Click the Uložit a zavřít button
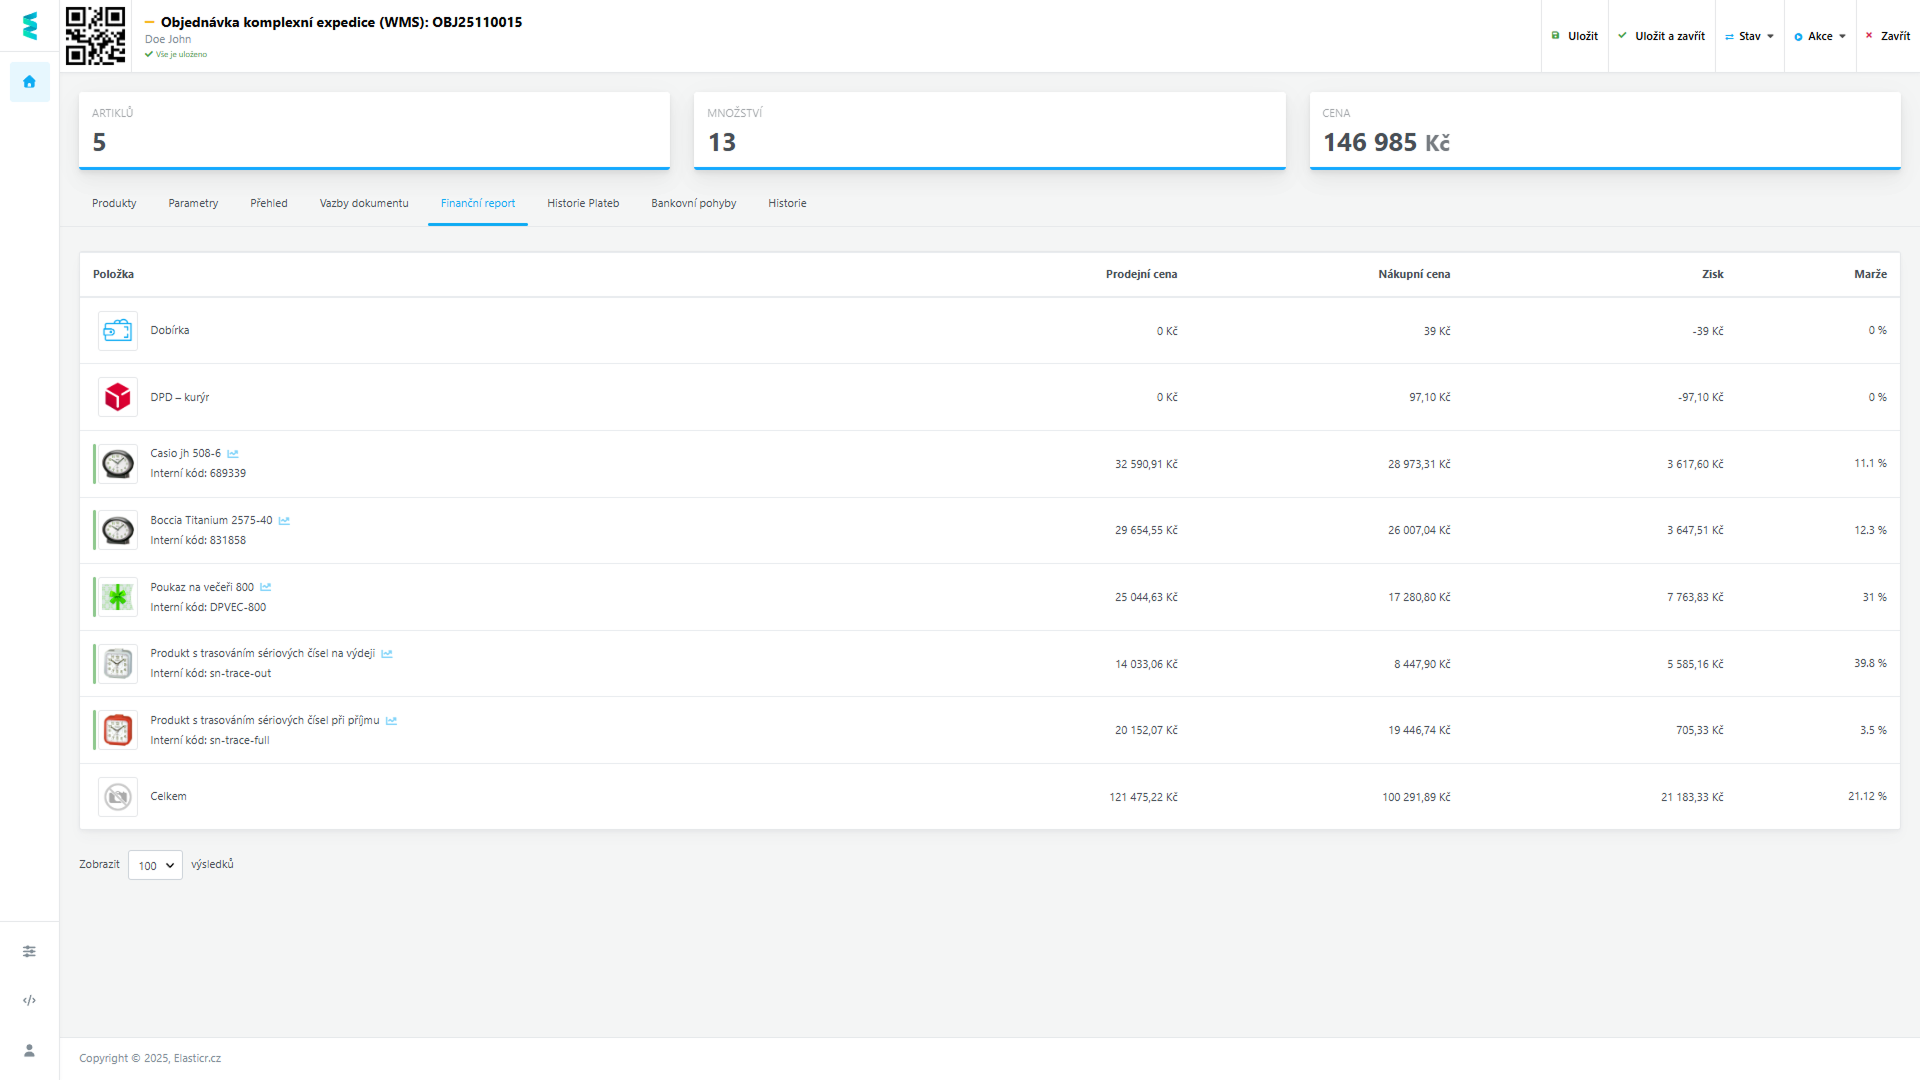Image resolution: width=1920 pixels, height=1080 pixels. click(x=1662, y=36)
